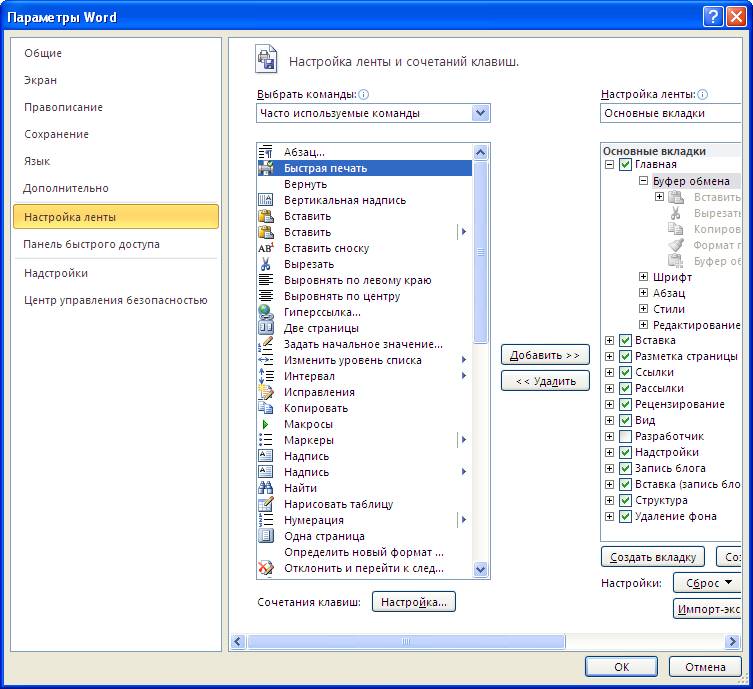This screenshot has height=689, width=753.
Task: Expand the Шрифт group
Action: click(x=643, y=277)
